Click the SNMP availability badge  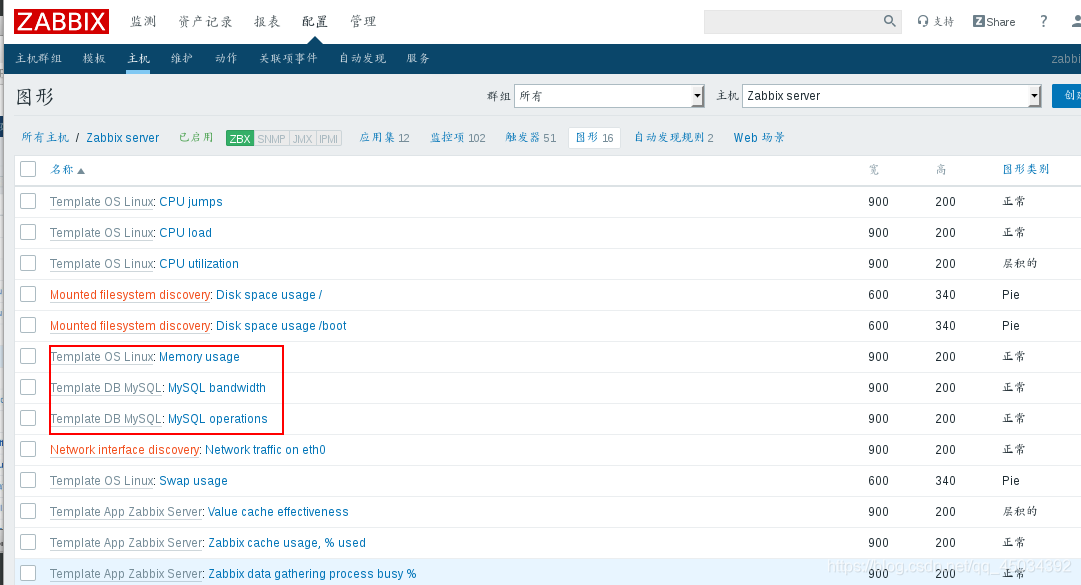pyautogui.click(x=271, y=138)
